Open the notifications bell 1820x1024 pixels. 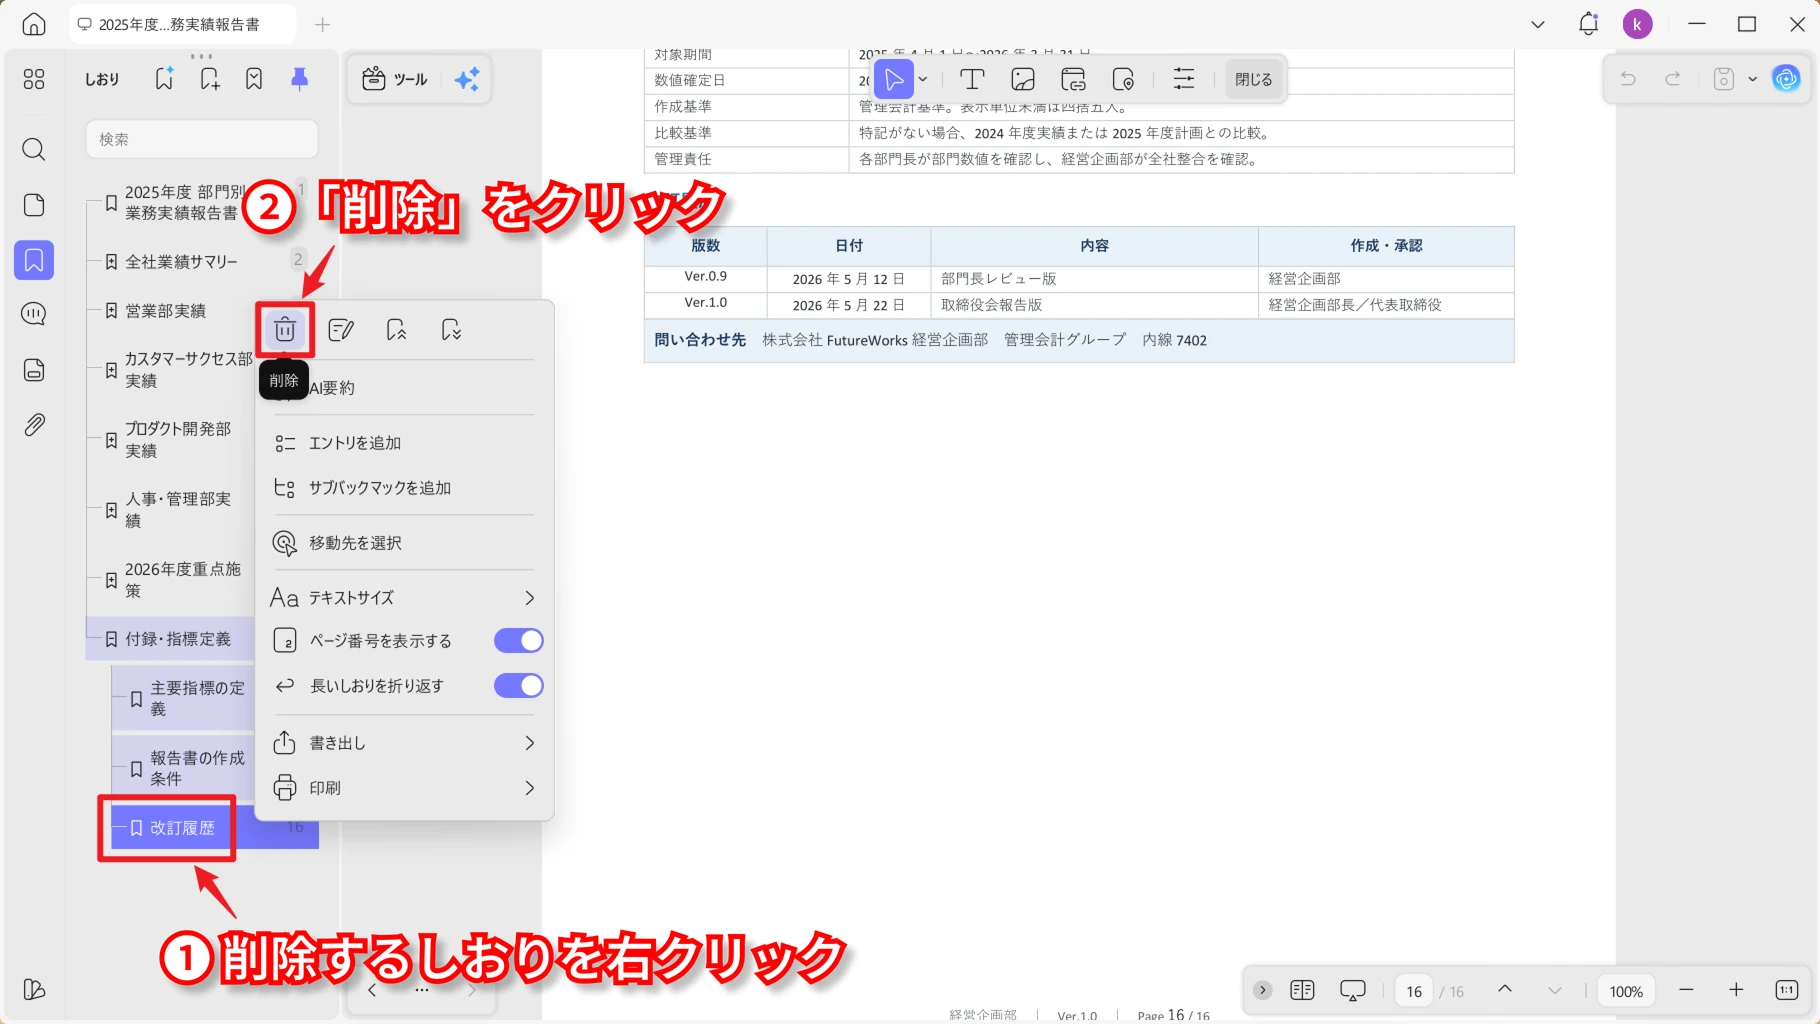point(1588,24)
